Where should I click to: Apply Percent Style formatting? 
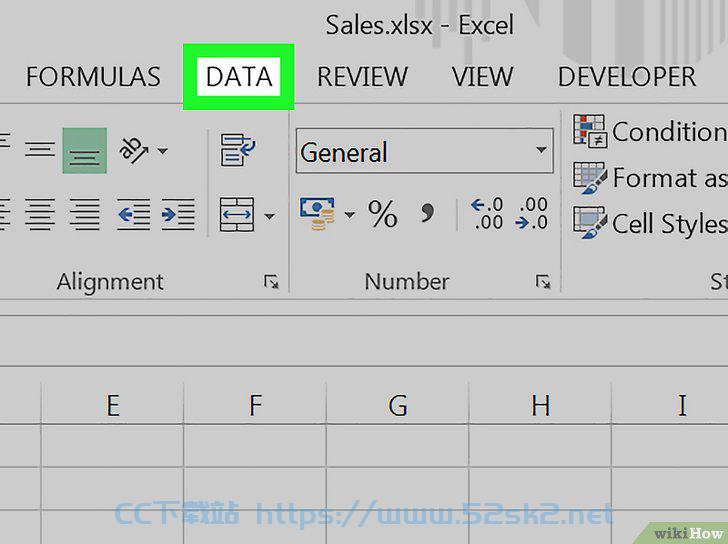point(383,214)
